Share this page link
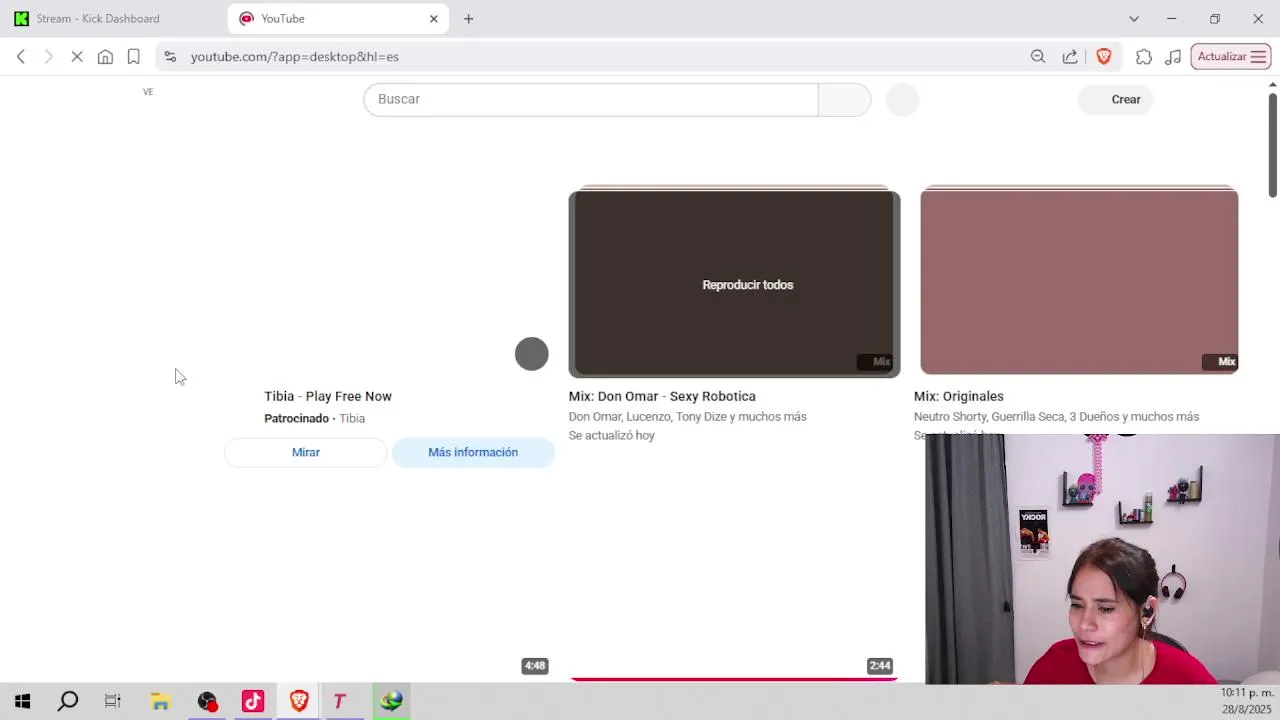Screen dimensions: 1280x720 pos(1070,57)
